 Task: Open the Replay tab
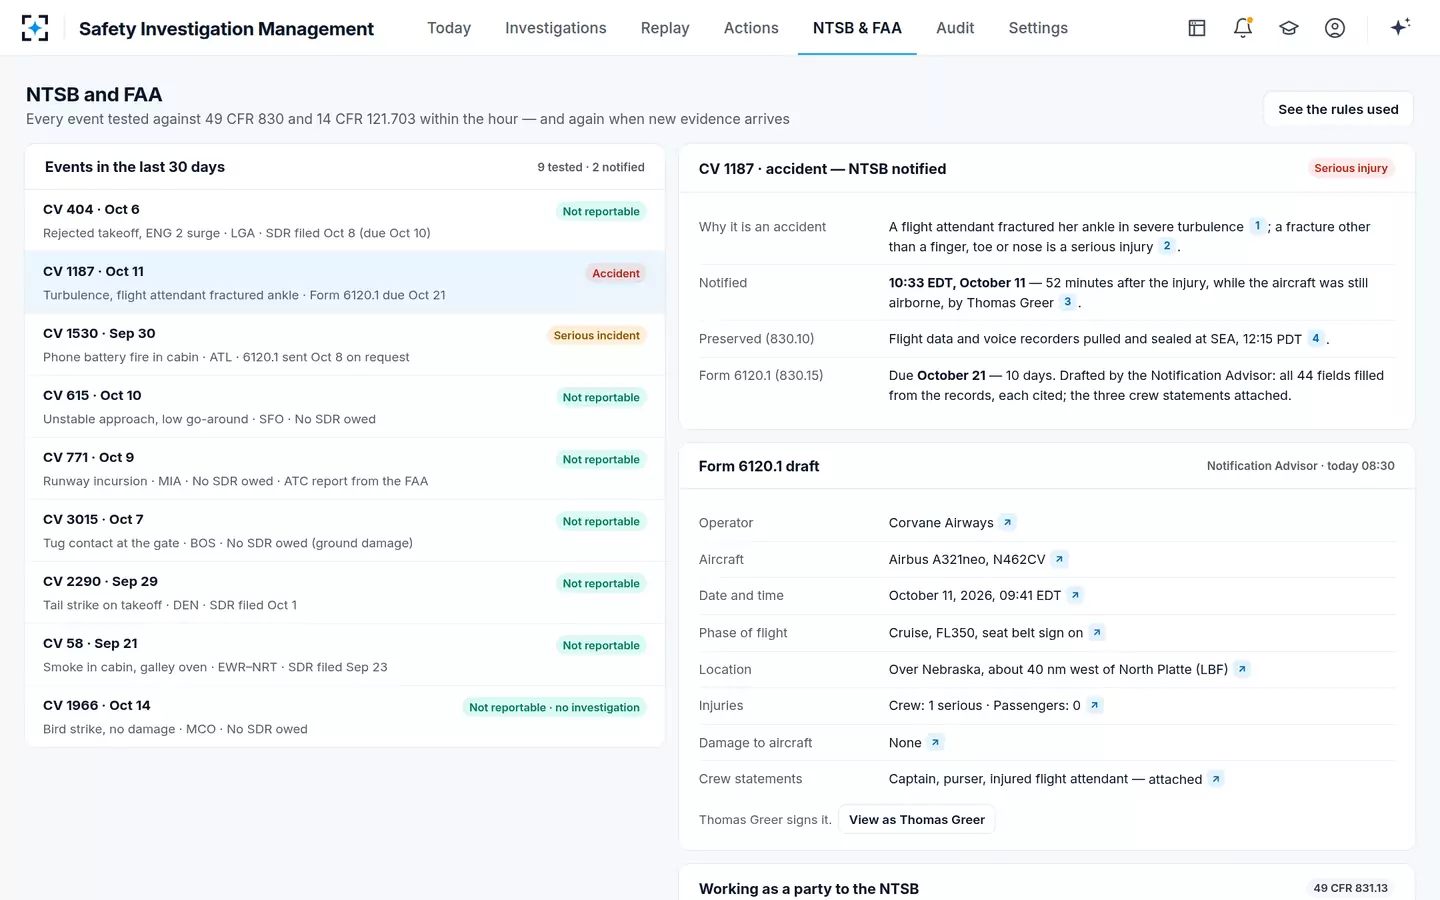click(665, 28)
